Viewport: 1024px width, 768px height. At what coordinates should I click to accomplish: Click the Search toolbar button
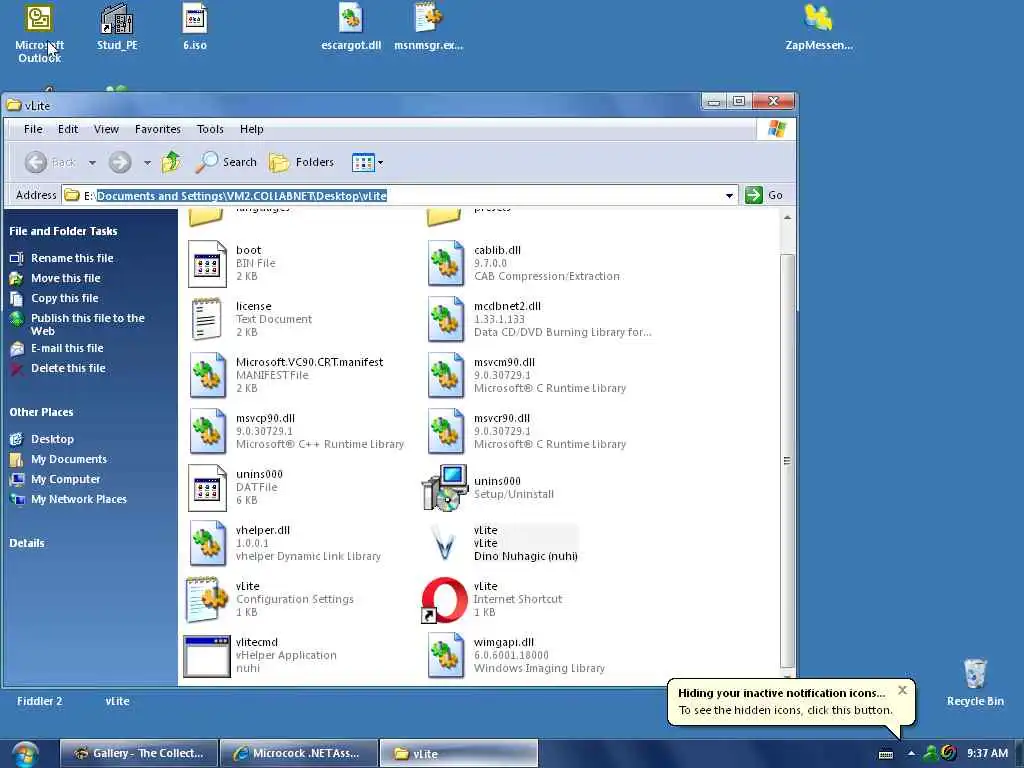coord(227,162)
